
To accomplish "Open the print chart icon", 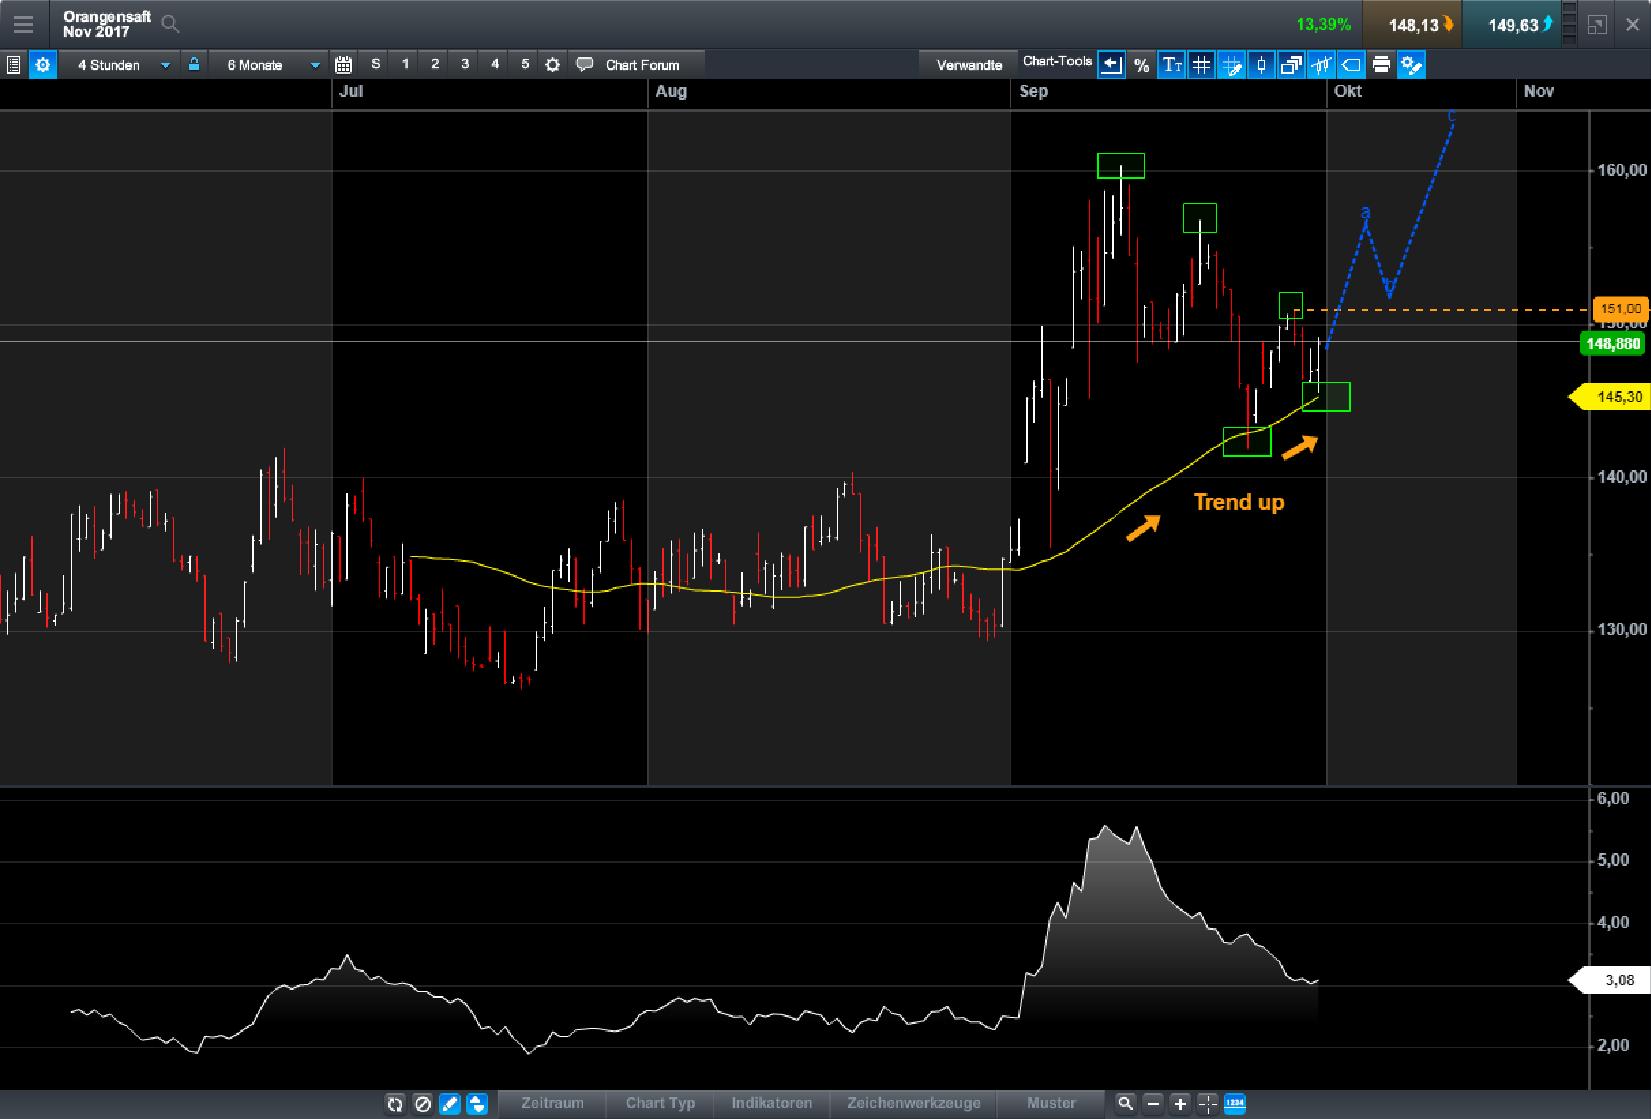I will (1381, 64).
